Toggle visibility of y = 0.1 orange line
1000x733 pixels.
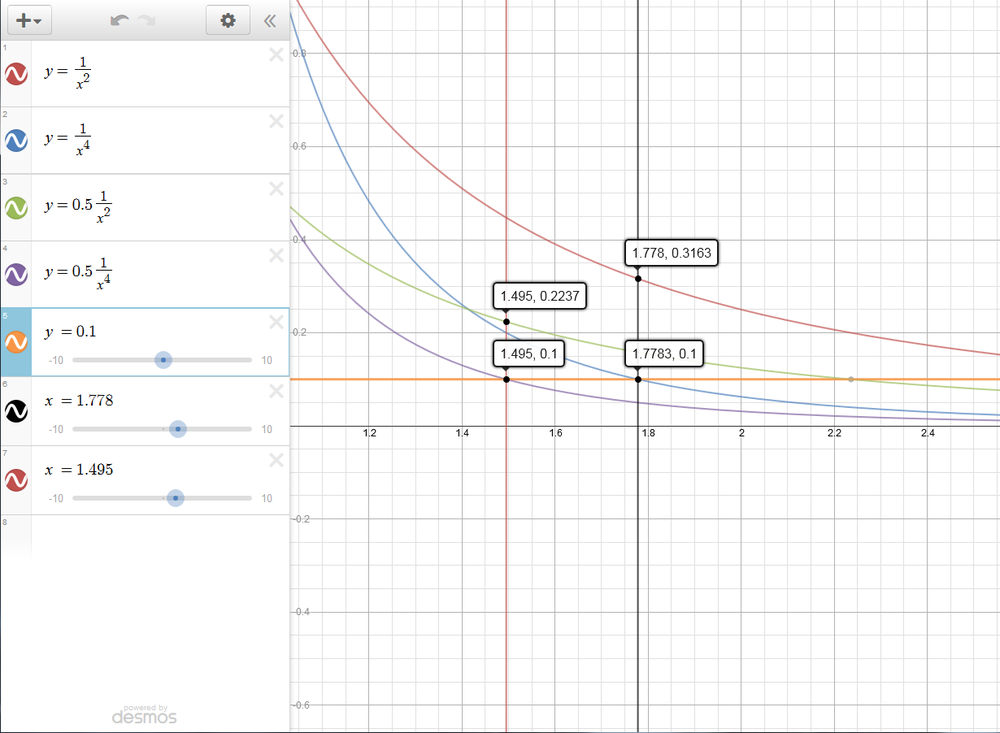(x=16, y=342)
